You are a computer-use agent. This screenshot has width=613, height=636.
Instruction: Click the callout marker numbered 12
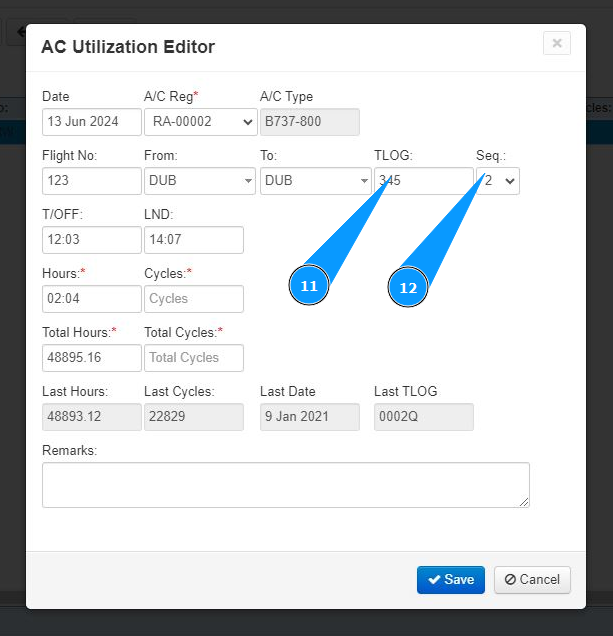408,287
